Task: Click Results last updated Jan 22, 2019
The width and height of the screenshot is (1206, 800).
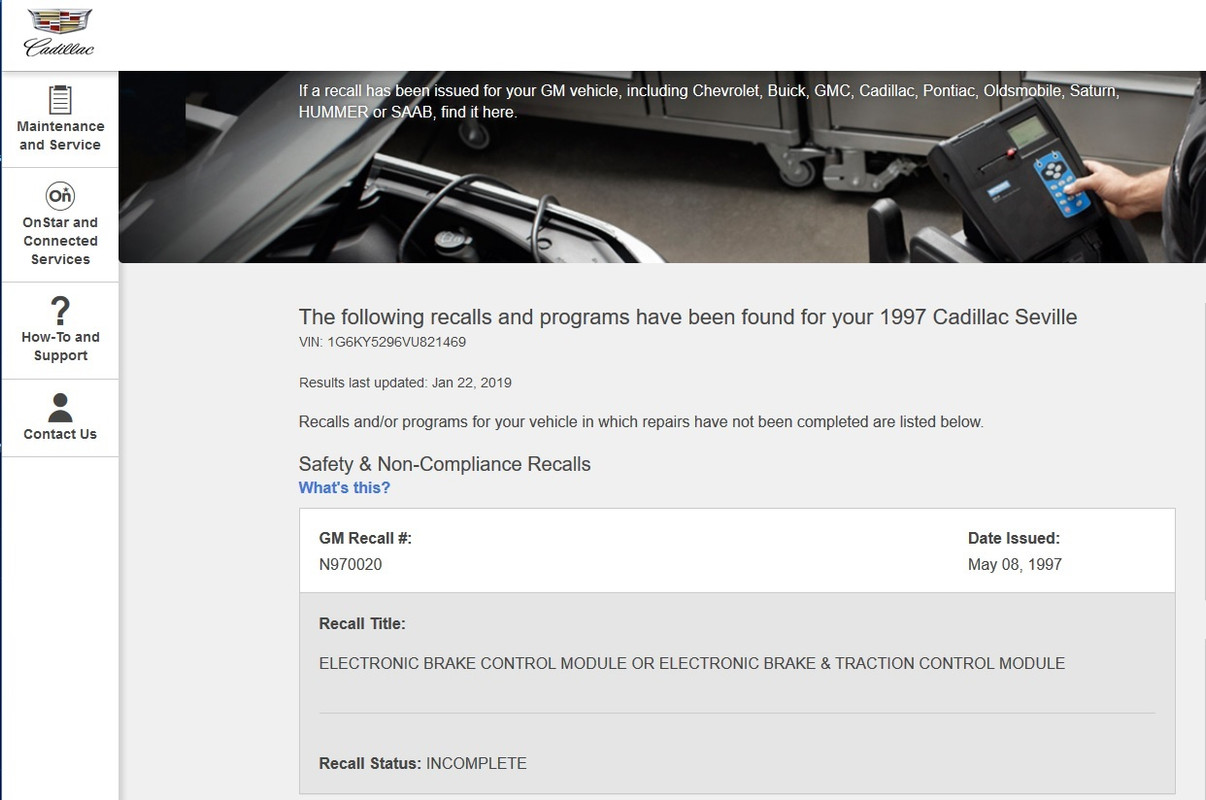Action: [x=405, y=382]
